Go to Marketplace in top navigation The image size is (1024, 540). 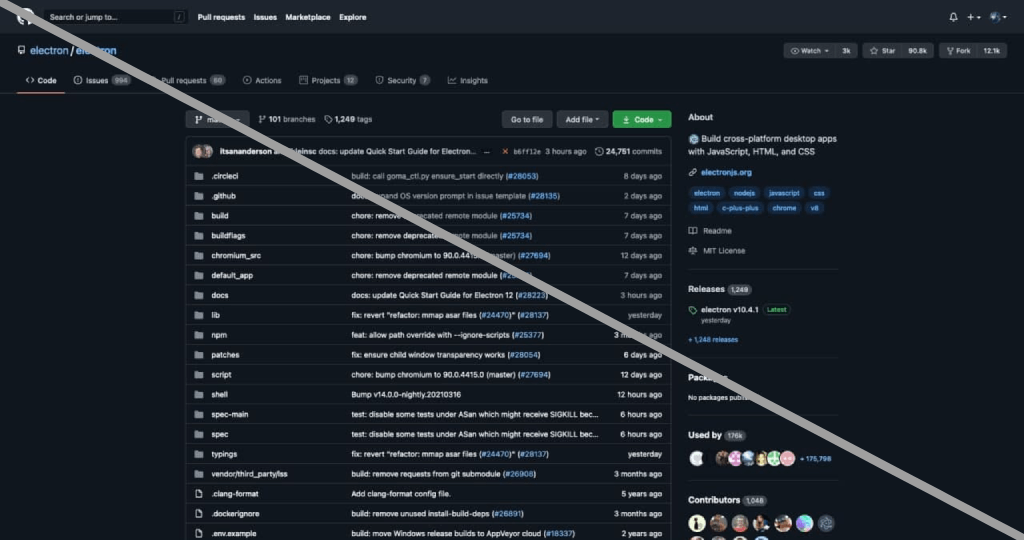(308, 17)
